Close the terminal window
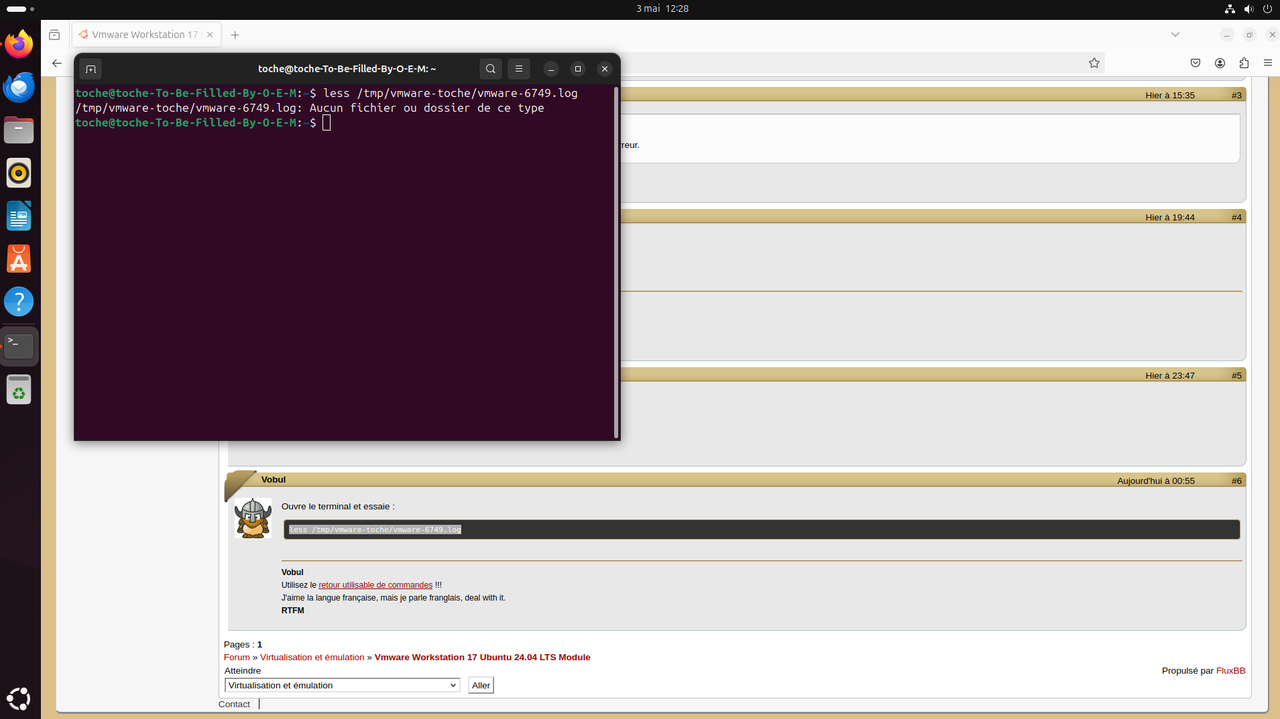This screenshot has height=719, width=1280. click(604, 69)
